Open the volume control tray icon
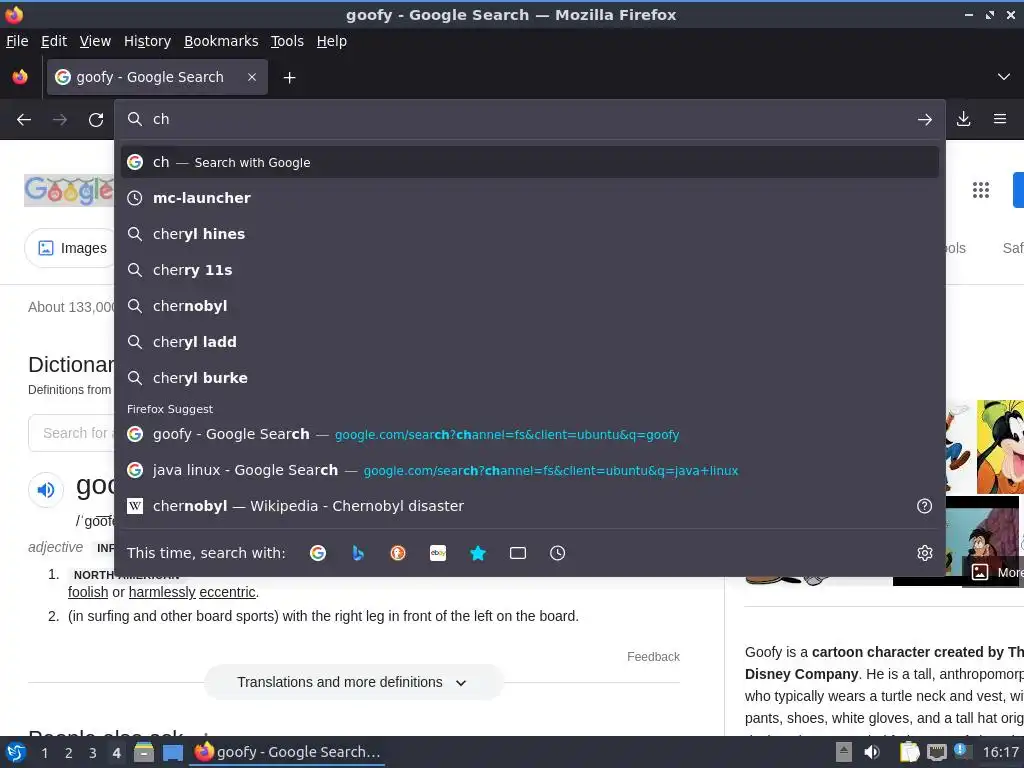The width and height of the screenshot is (1024, 768). coord(872,752)
